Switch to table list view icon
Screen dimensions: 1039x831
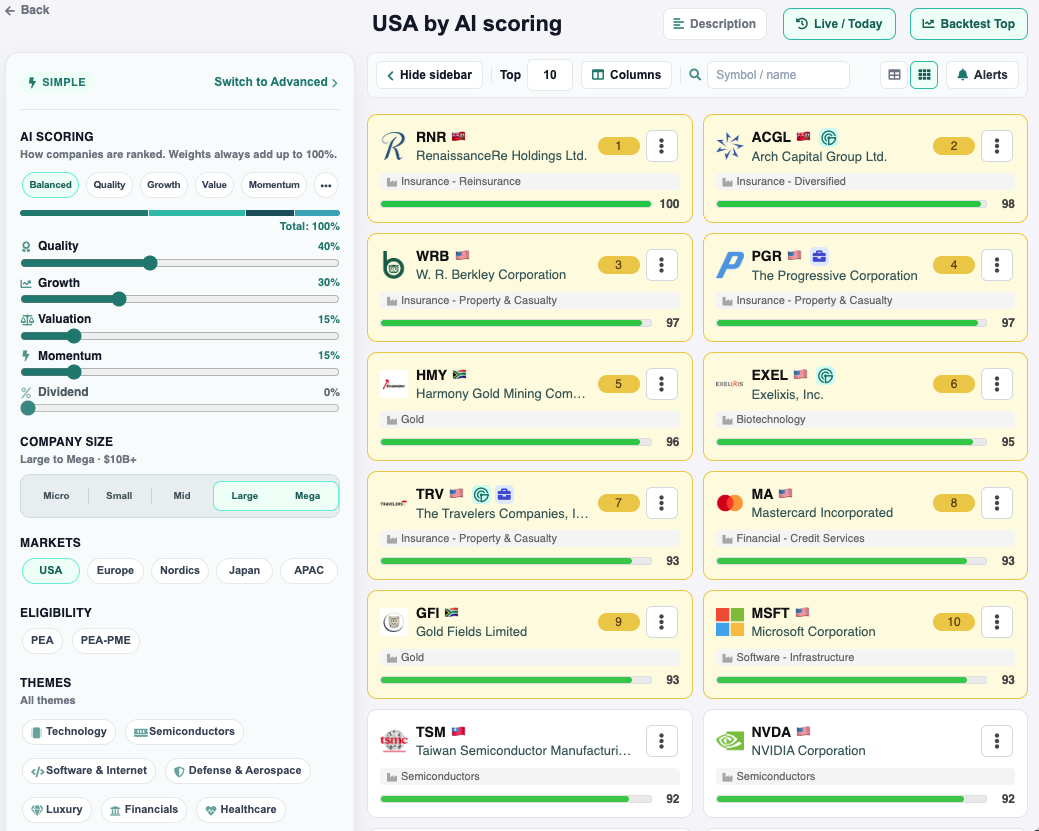[x=894, y=75]
